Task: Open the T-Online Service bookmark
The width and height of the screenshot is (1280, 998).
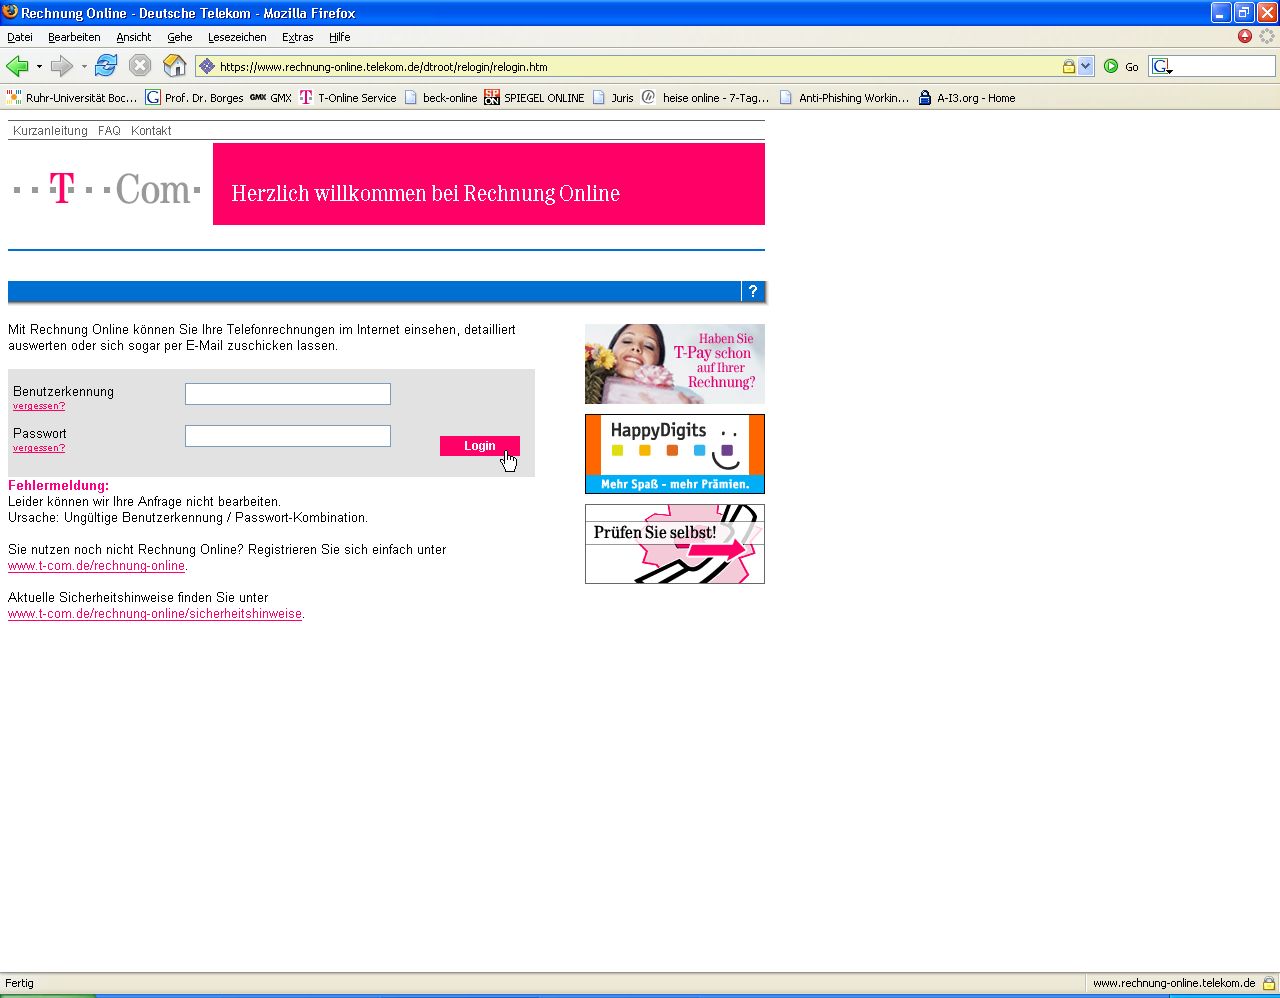Action: pos(348,98)
